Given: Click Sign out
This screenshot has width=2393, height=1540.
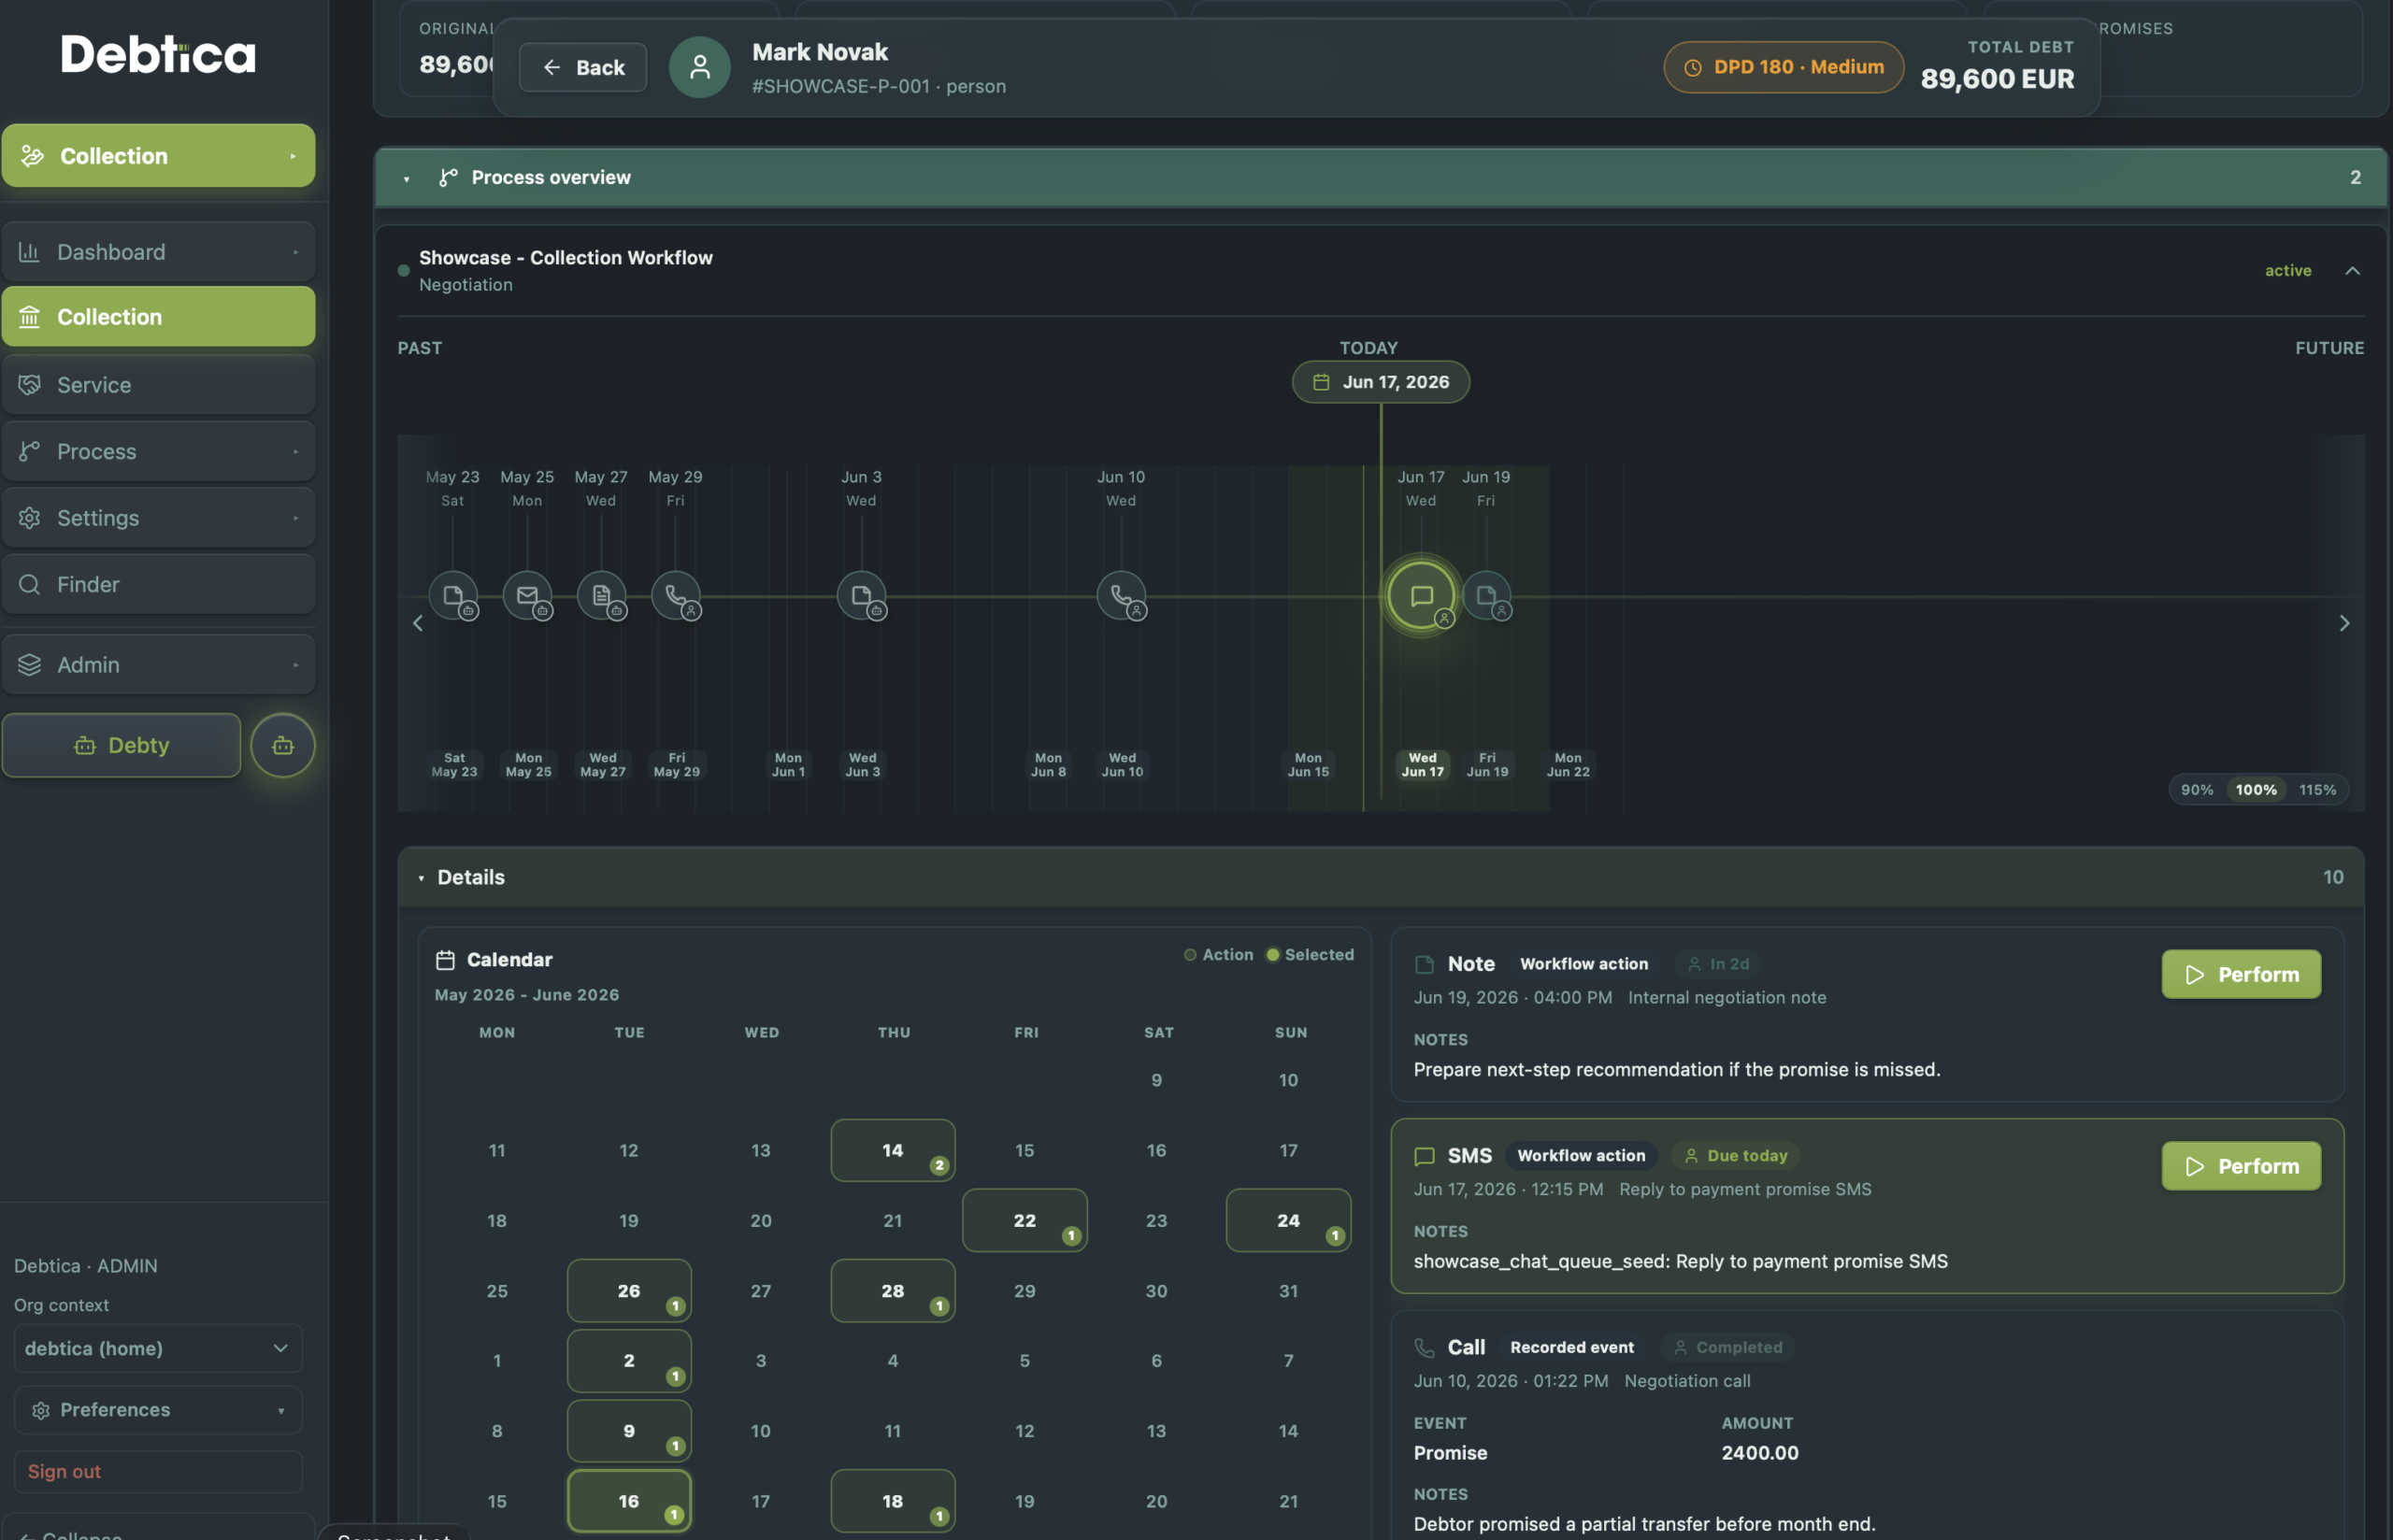Looking at the screenshot, I should click(x=158, y=1472).
